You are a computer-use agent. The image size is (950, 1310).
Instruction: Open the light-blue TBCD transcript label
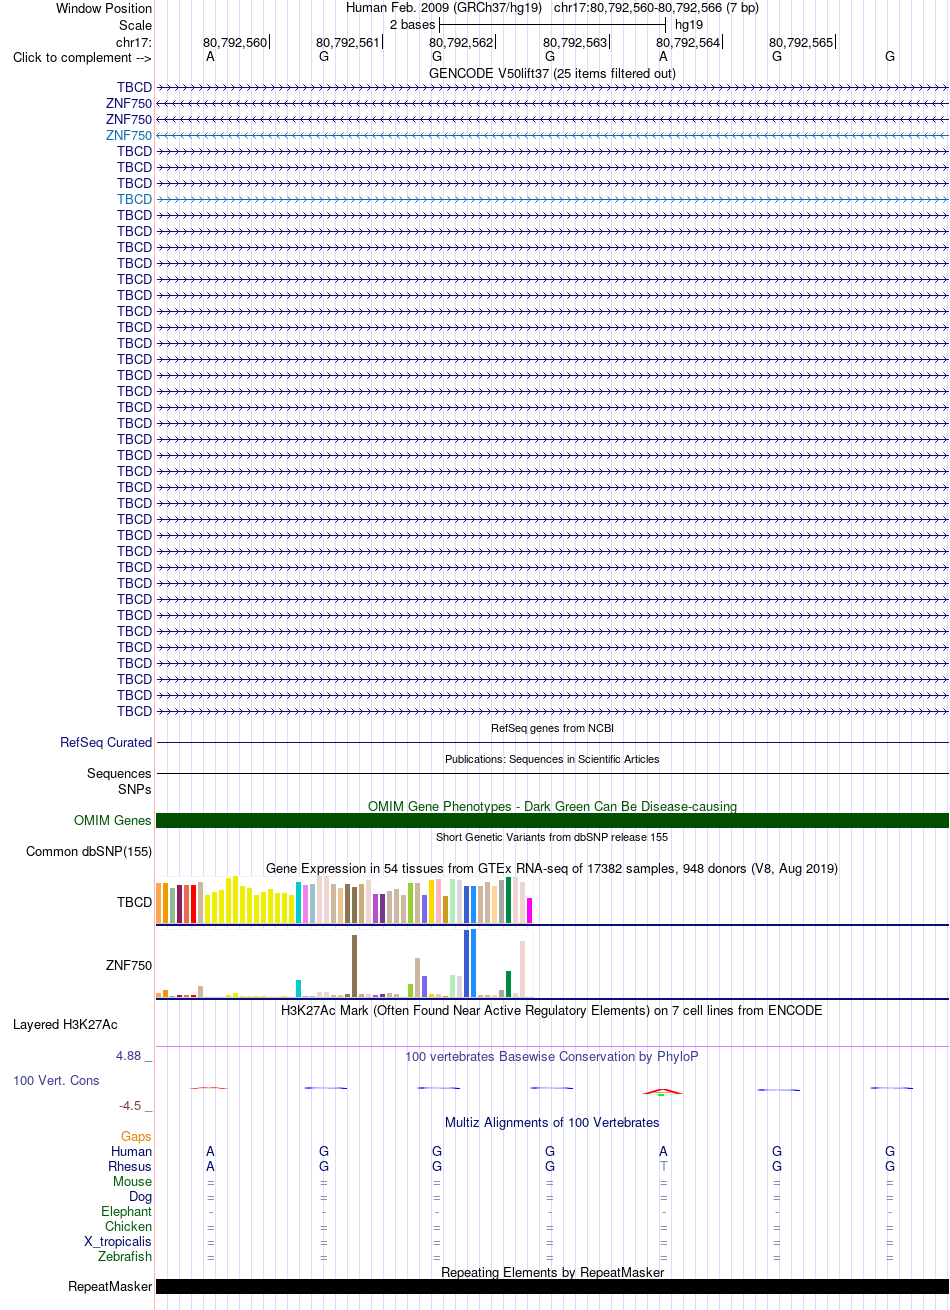click(x=134, y=199)
